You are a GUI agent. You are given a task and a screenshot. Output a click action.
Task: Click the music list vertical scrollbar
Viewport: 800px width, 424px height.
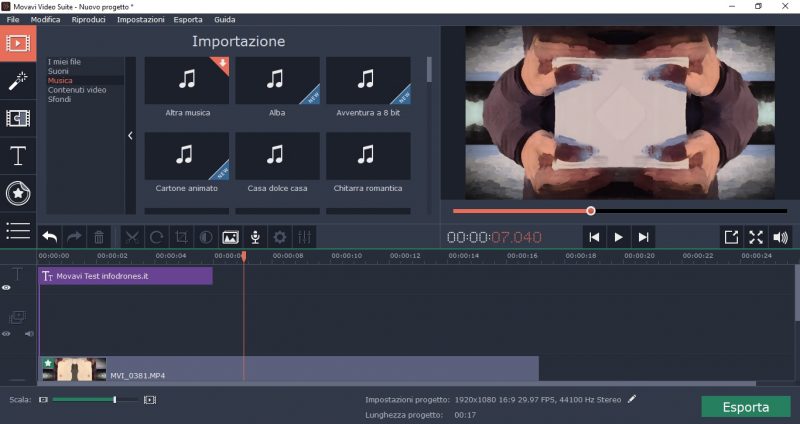(429, 69)
